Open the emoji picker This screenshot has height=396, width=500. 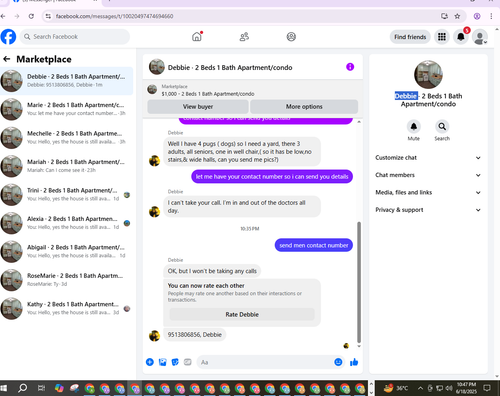[x=338, y=362]
